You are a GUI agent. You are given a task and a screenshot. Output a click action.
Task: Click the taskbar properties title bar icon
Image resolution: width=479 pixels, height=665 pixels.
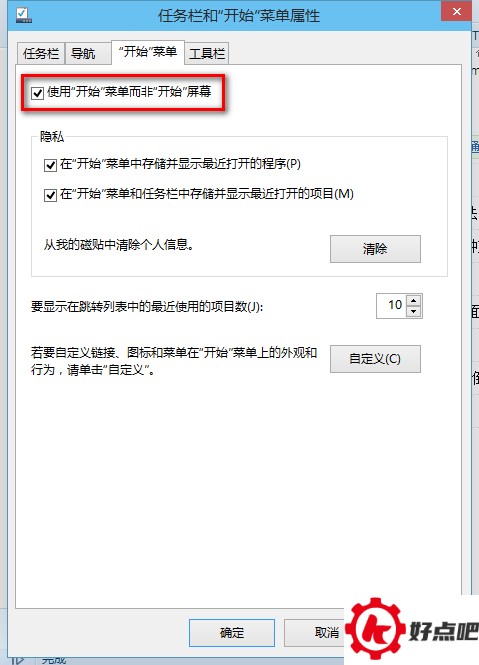pos(23,15)
